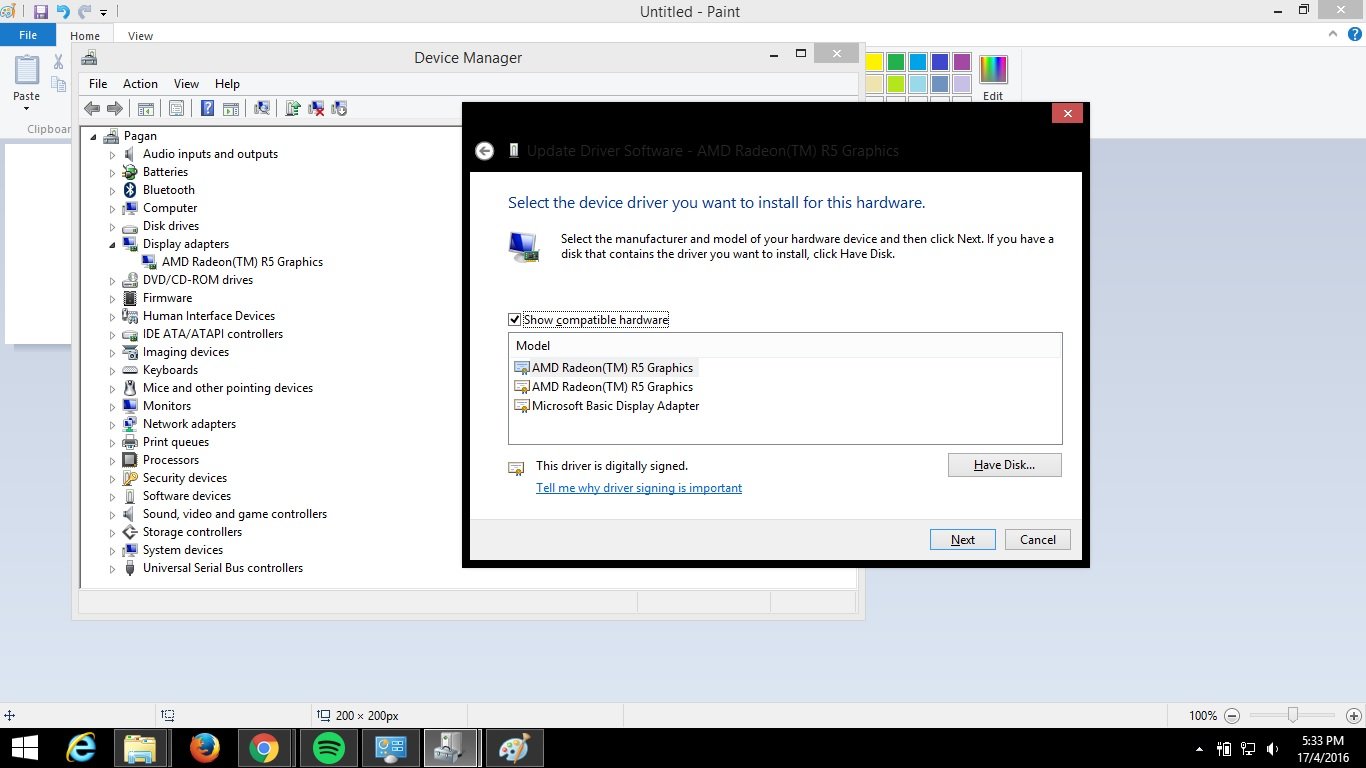
Task: Click the Paste clipboard icon in Paint
Action: coord(26,70)
